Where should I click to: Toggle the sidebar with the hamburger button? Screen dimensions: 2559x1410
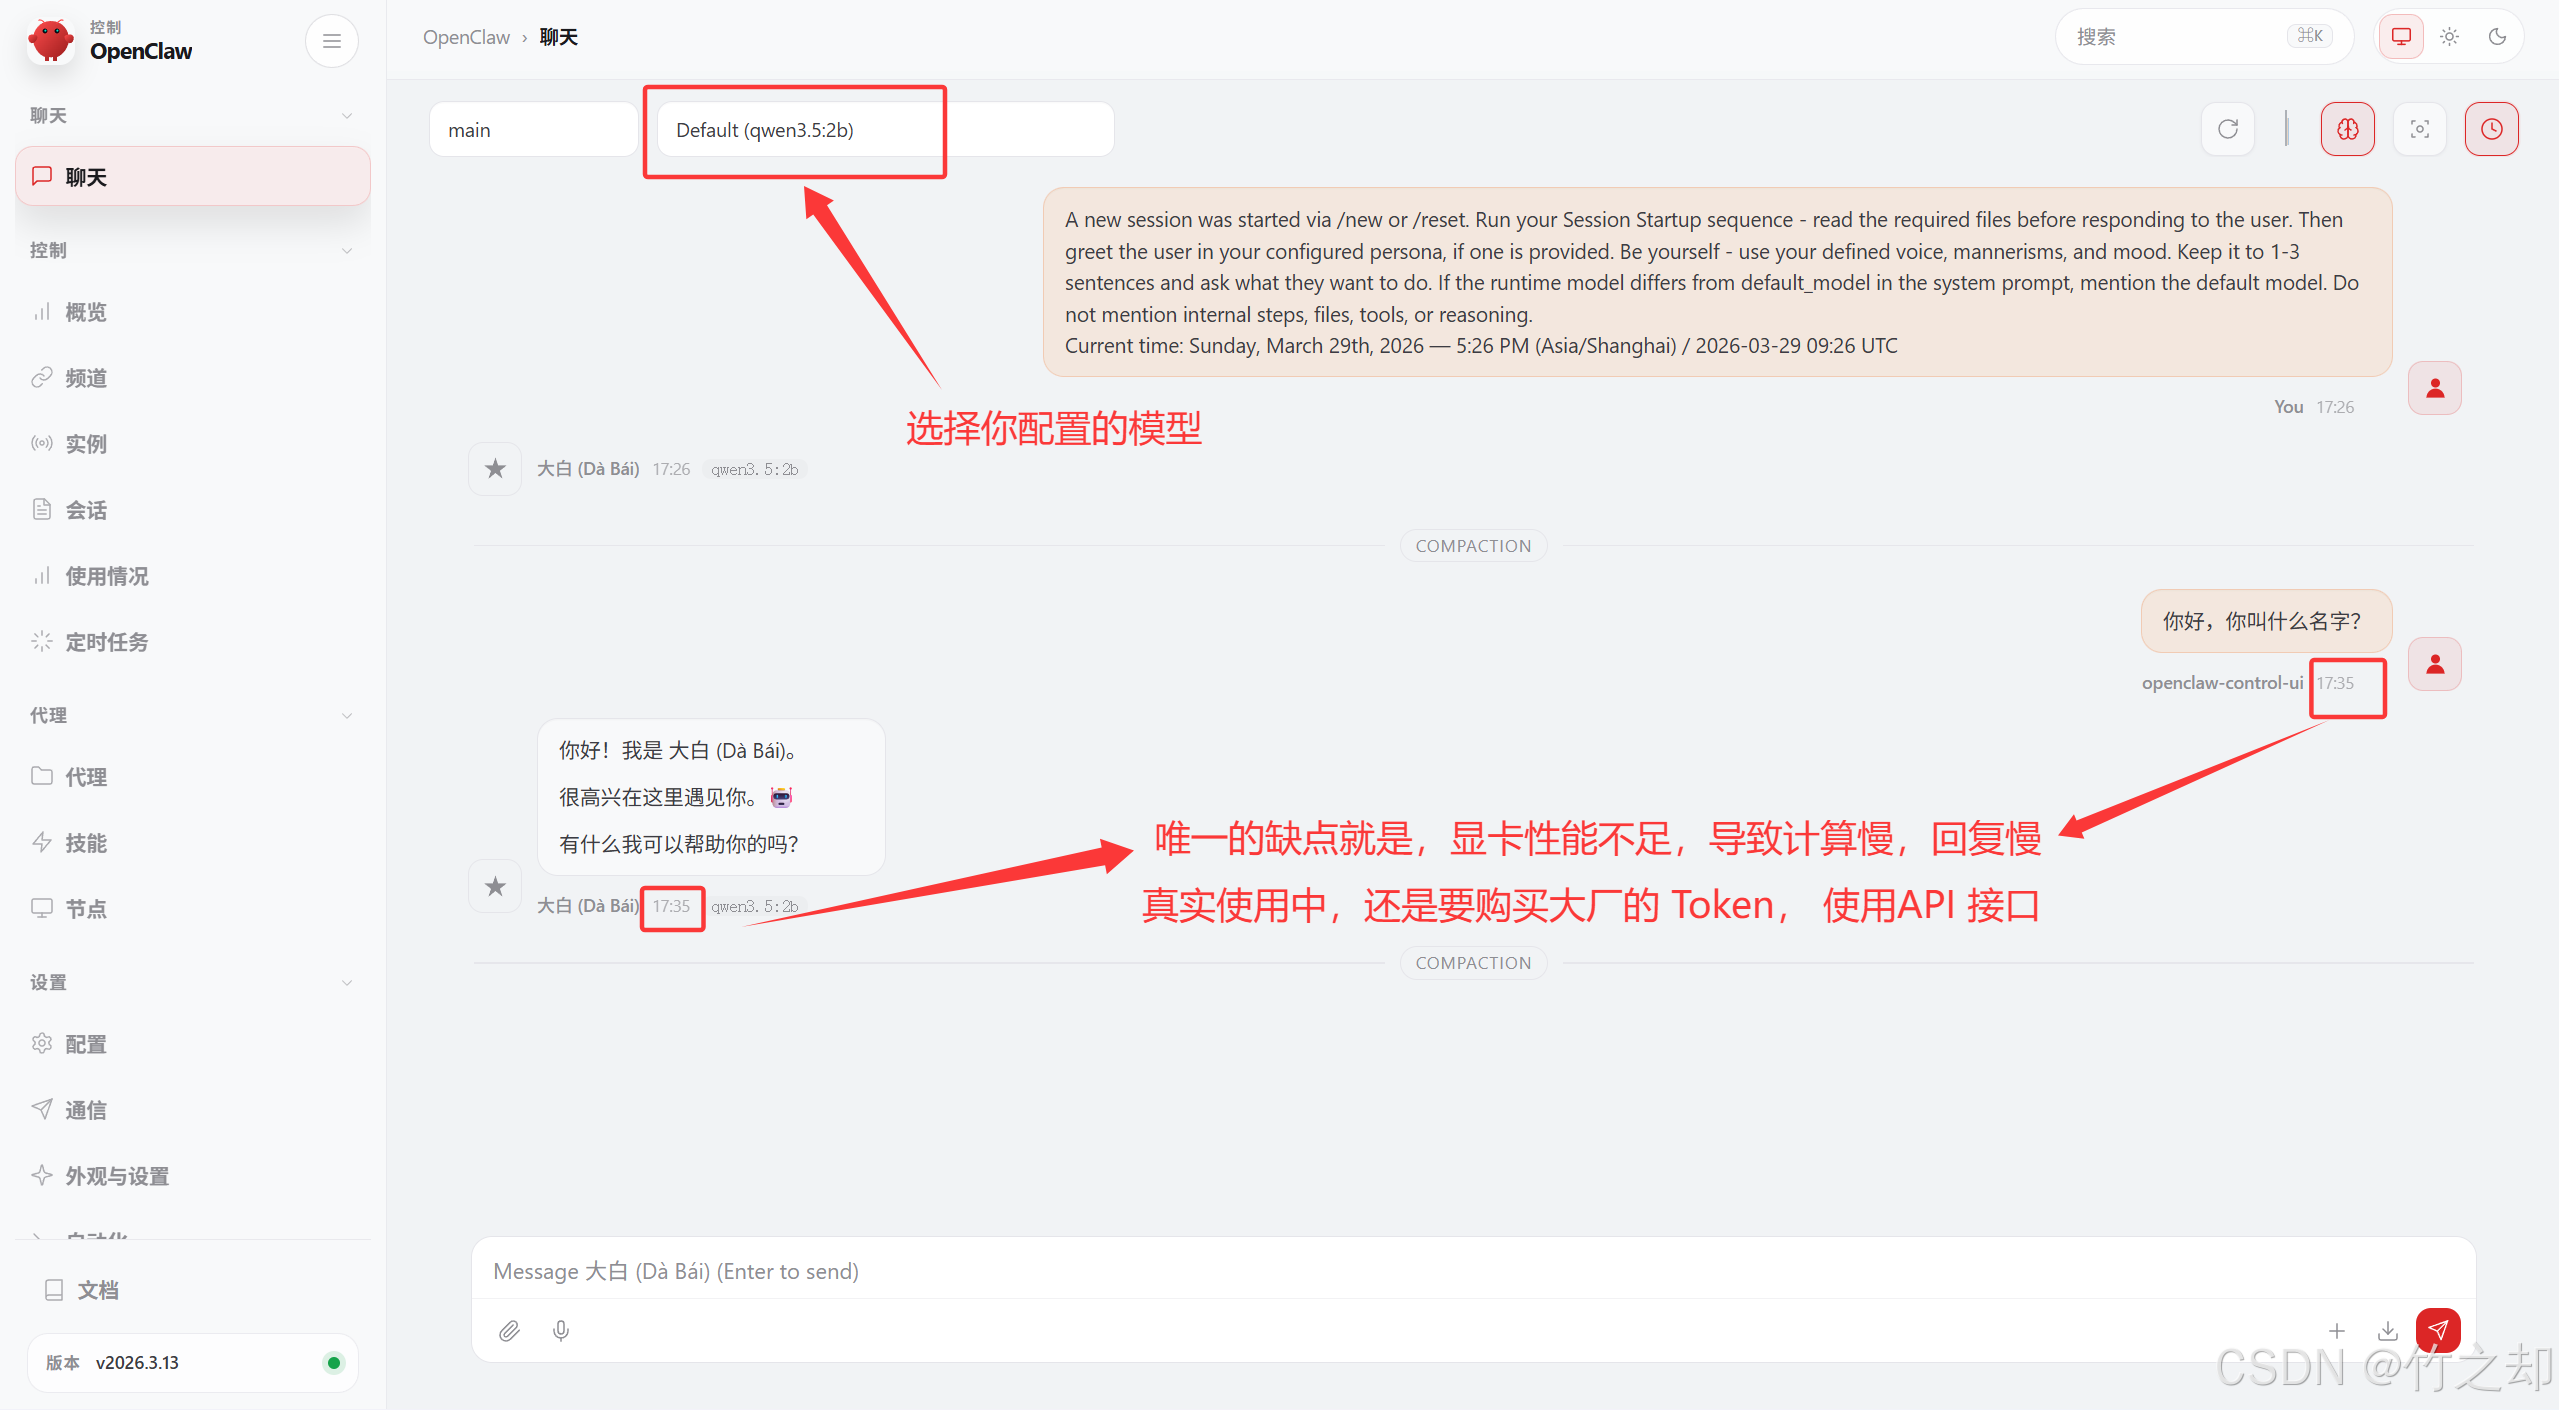point(331,40)
